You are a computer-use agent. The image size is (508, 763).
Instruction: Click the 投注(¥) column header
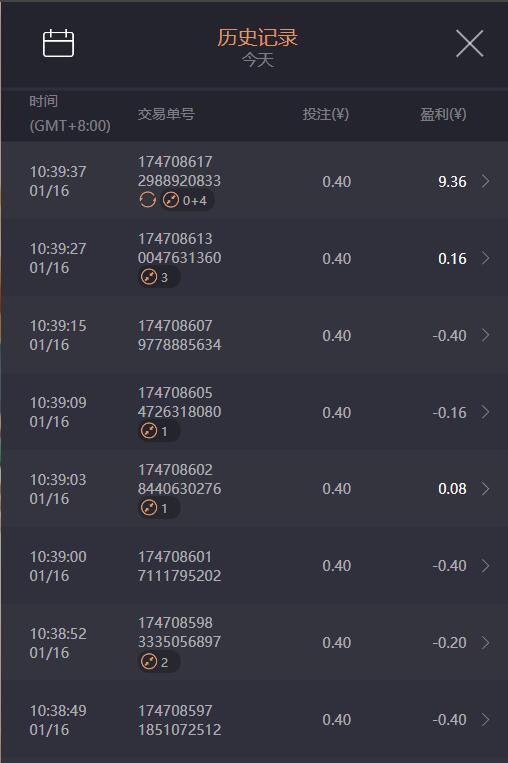[x=326, y=114]
